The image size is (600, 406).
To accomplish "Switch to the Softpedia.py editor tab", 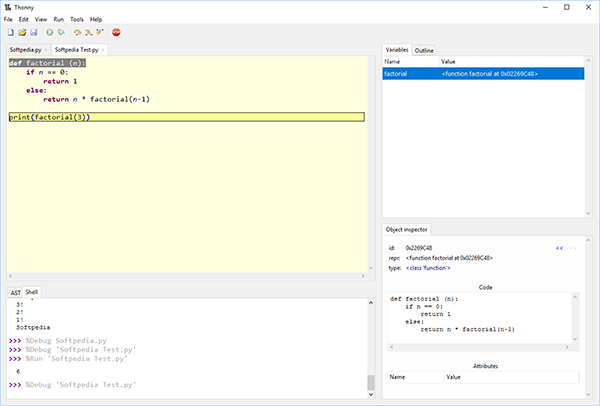I will (x=27, y=49).
